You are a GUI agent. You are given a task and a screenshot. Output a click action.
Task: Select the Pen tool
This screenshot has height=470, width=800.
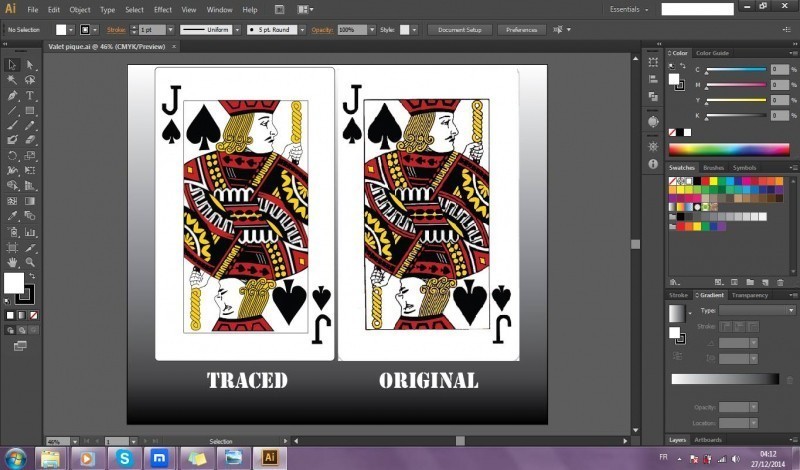point(12,95)
